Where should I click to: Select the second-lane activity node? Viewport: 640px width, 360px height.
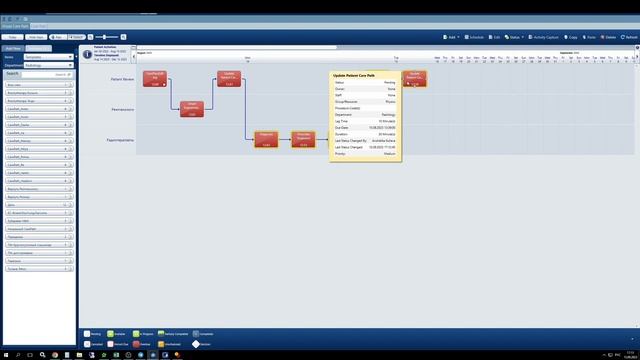coord(192,109)
